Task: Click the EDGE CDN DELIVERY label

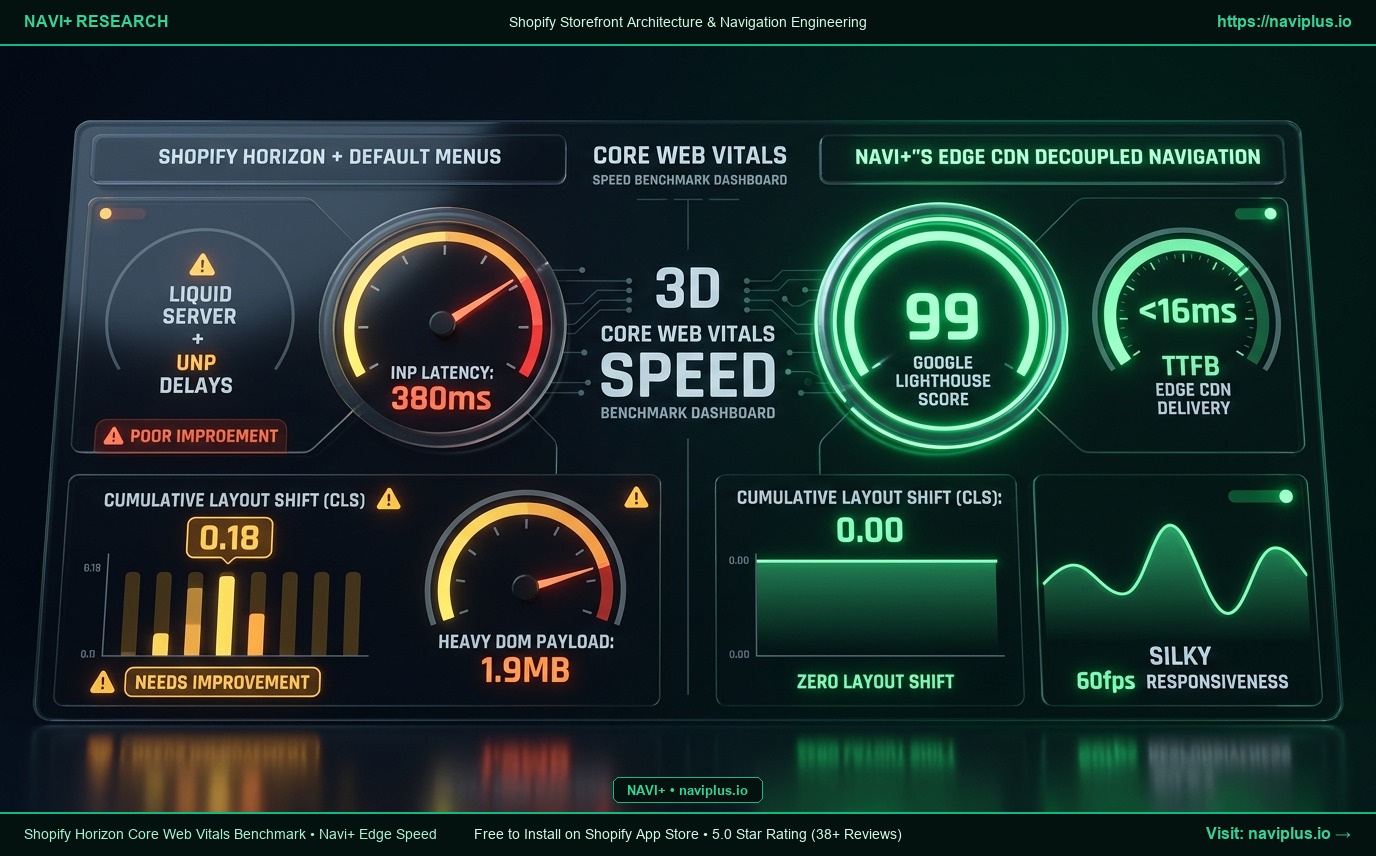Action: [x=1193, y=399]
